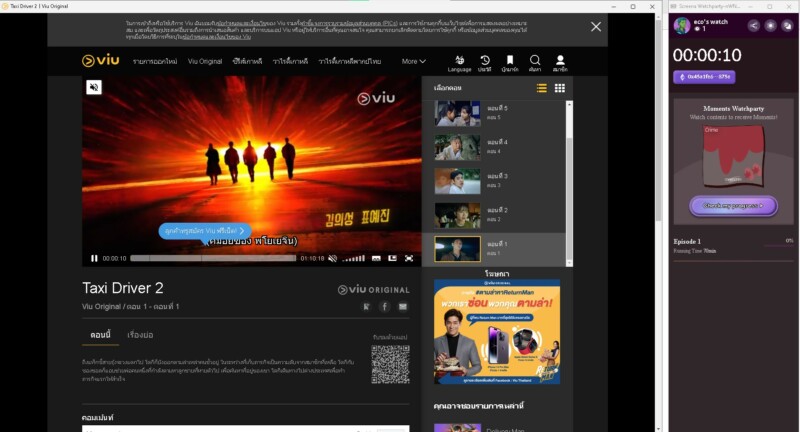
Task: Switch episode list to grid view
Action: [x=560, y=88]
